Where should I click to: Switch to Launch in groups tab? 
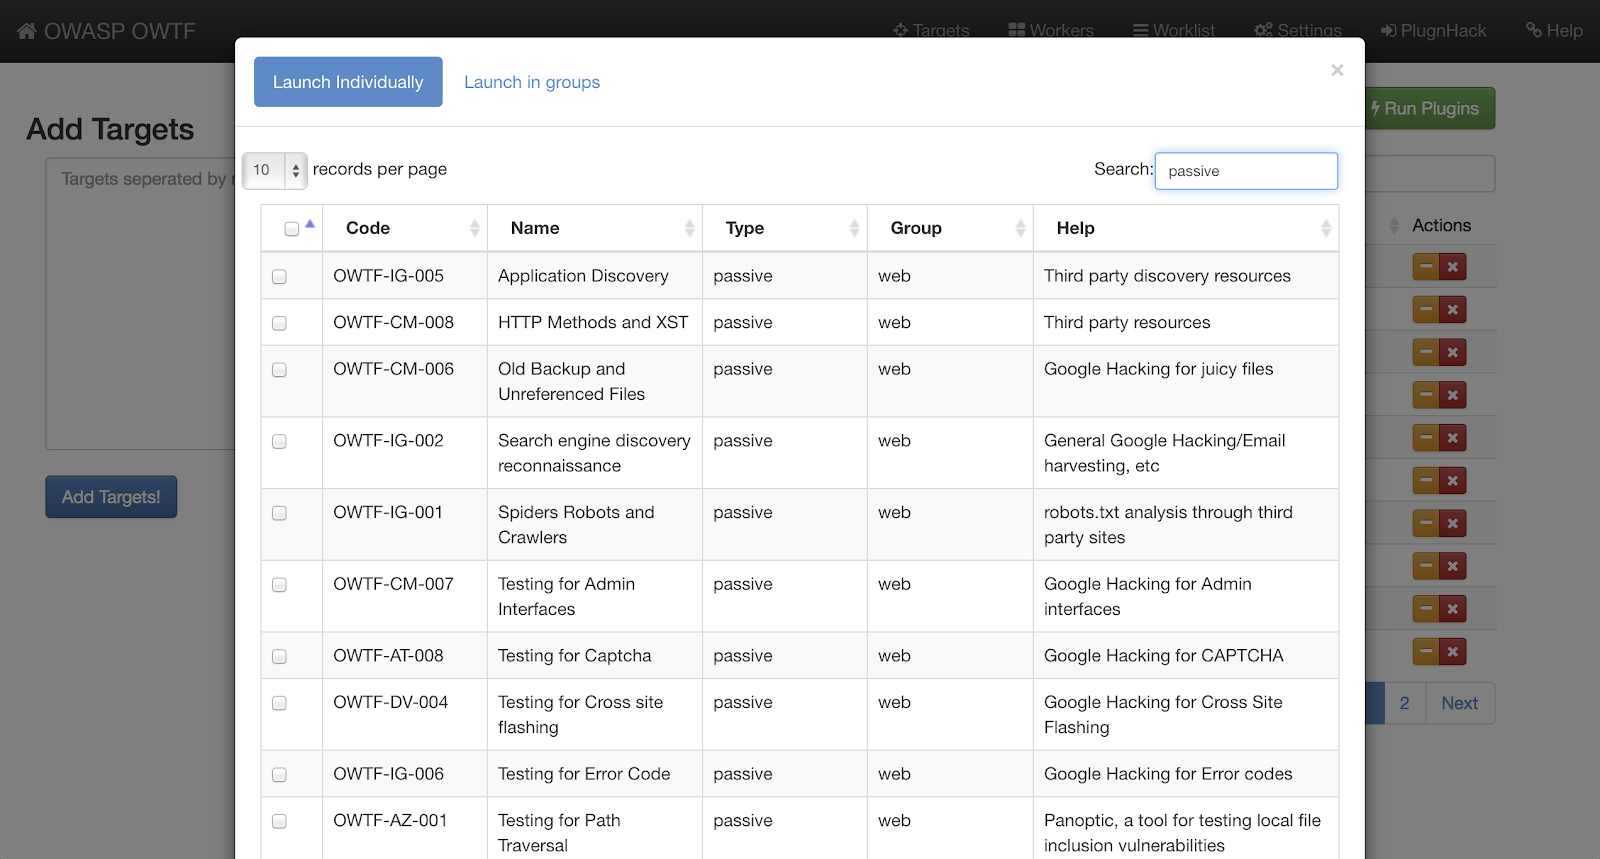click(532, 82)
